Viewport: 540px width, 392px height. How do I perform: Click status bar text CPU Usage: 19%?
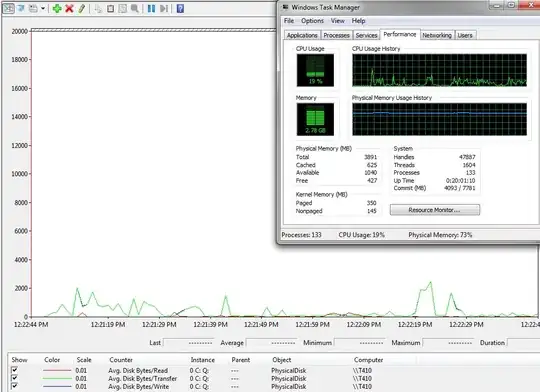click(x=361, y=235)
